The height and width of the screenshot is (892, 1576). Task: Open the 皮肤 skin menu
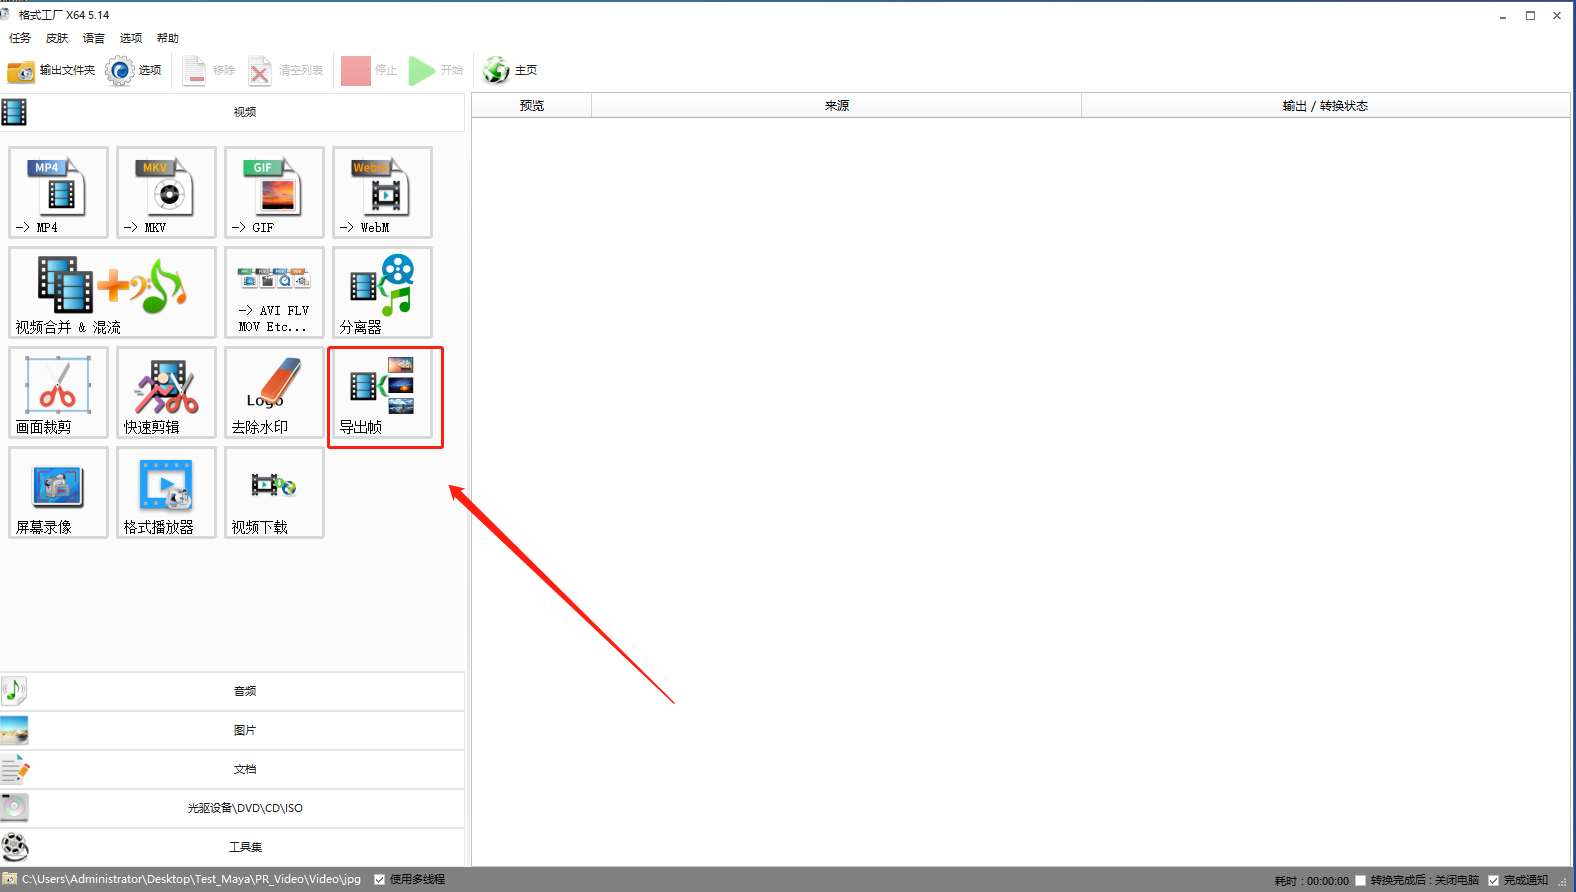[x=57, y=38]
